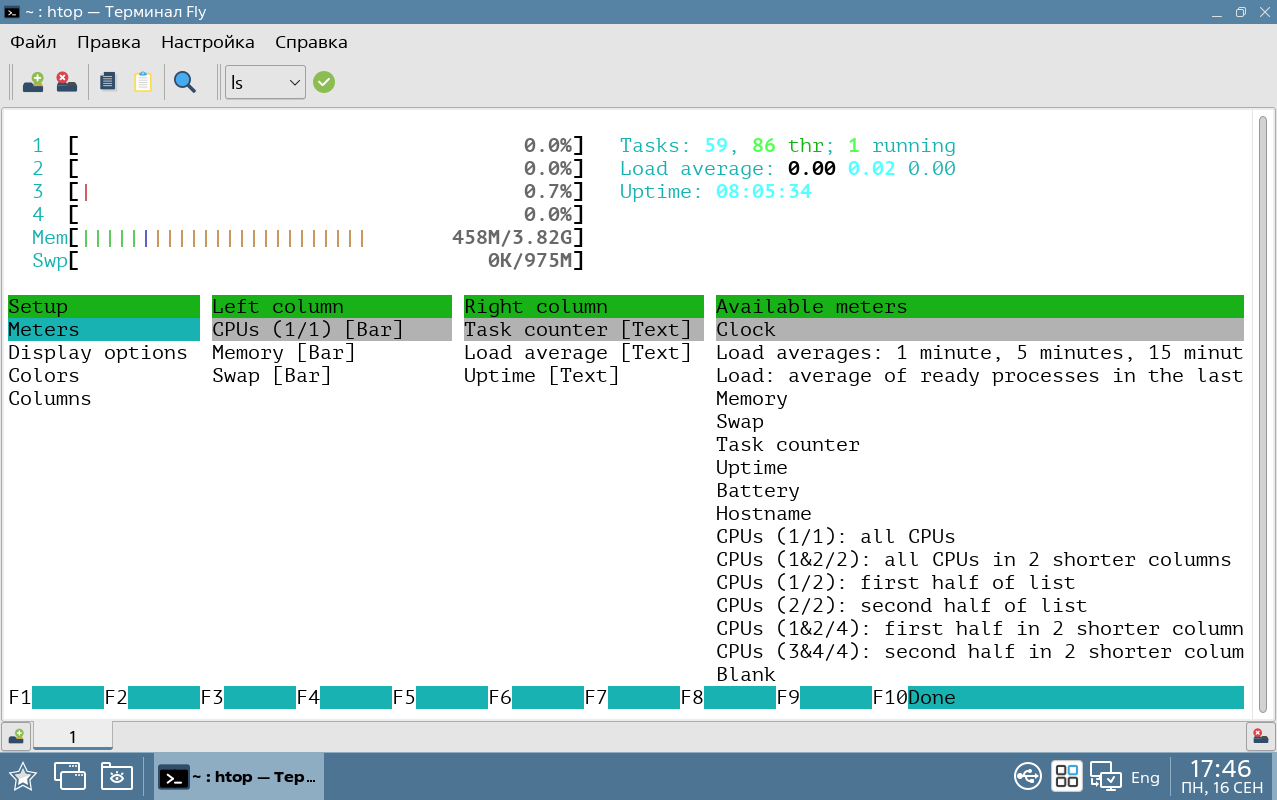The height and width of the screenshot is (800, 1277).
Task: Click the htop terminal taskbar button
Action: tap(239, 777)
